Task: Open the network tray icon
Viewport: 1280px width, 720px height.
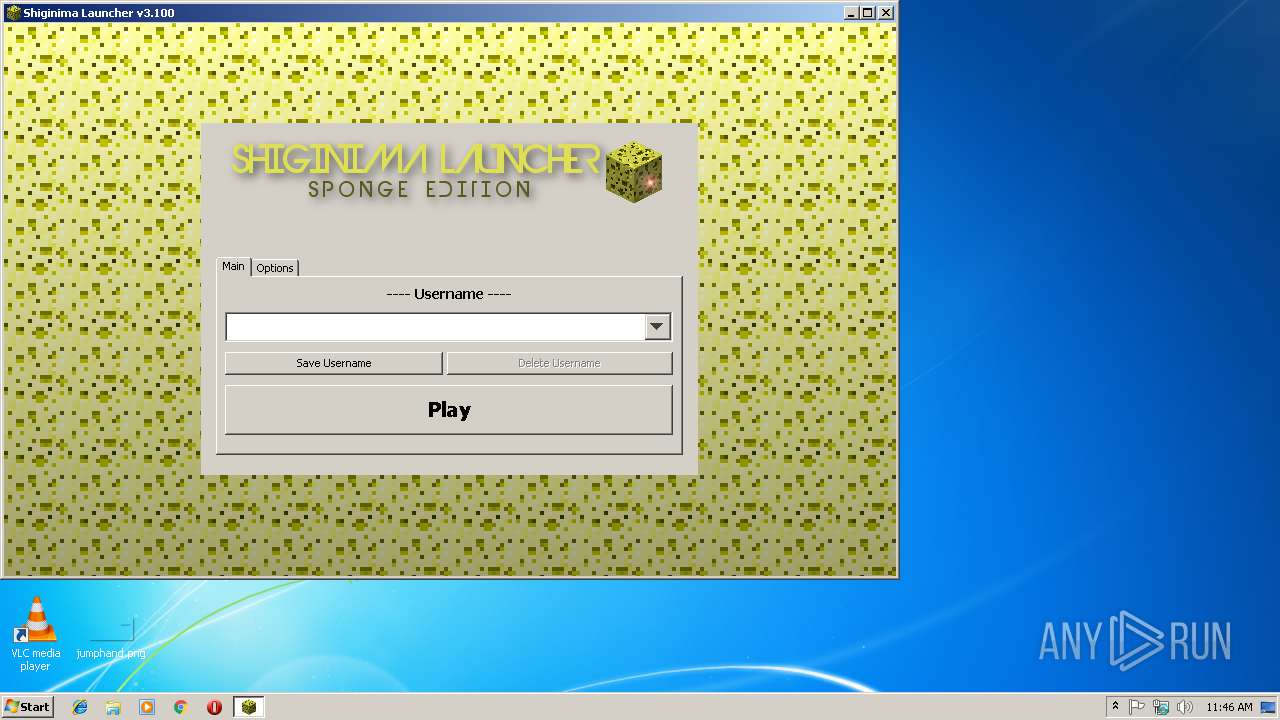Action: point(1161,707)
